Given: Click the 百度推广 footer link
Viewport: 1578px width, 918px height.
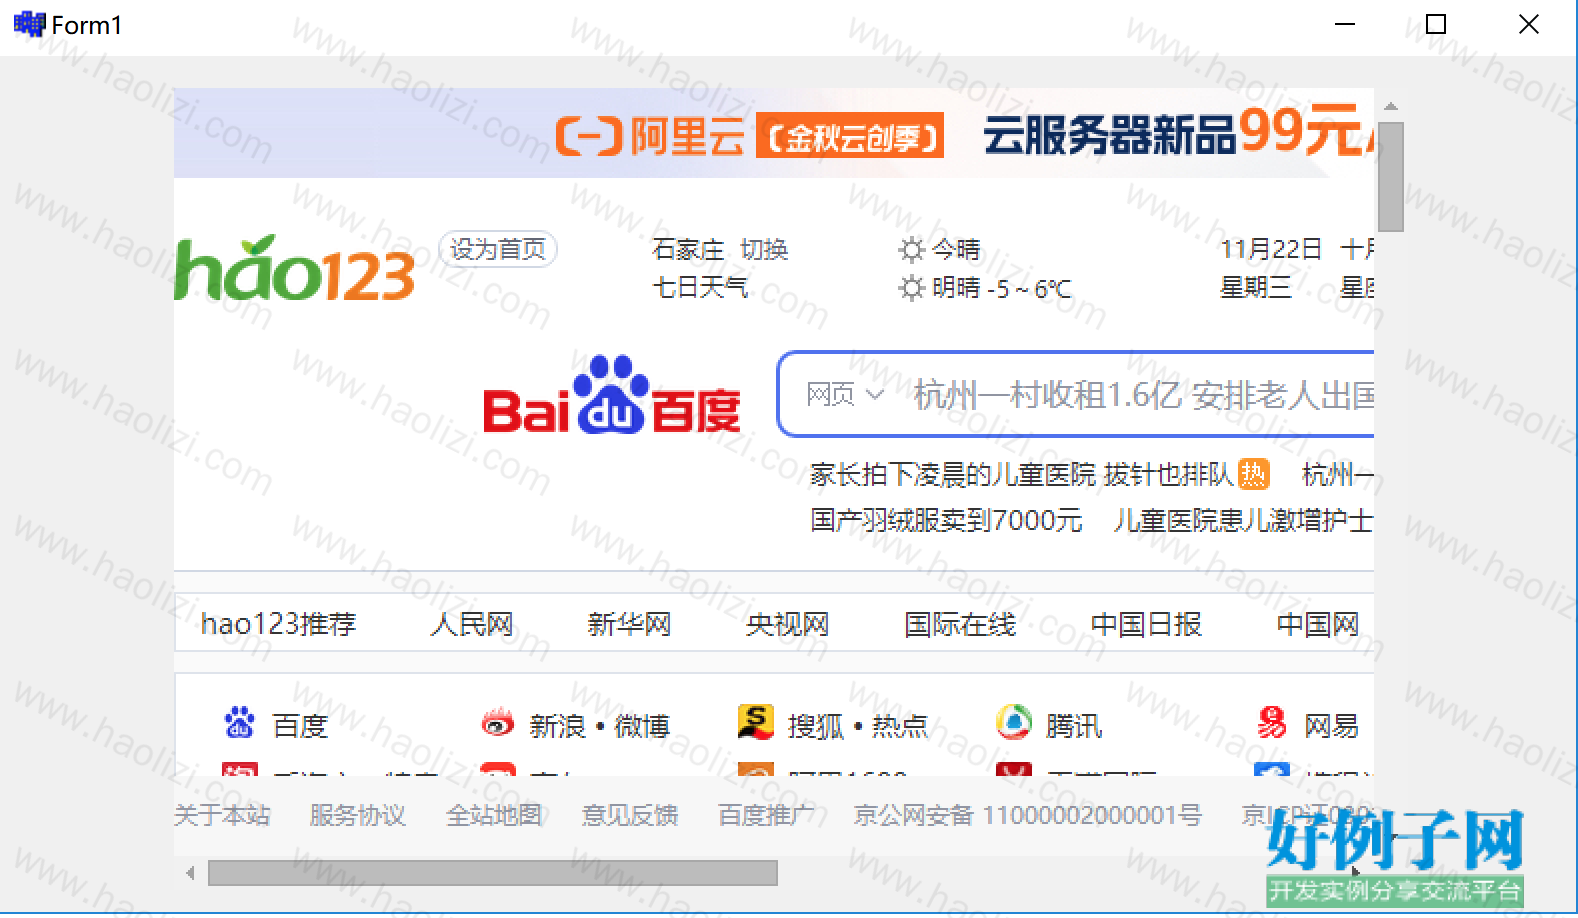Looking at the screenshot, I should click(x=766, y=815).
